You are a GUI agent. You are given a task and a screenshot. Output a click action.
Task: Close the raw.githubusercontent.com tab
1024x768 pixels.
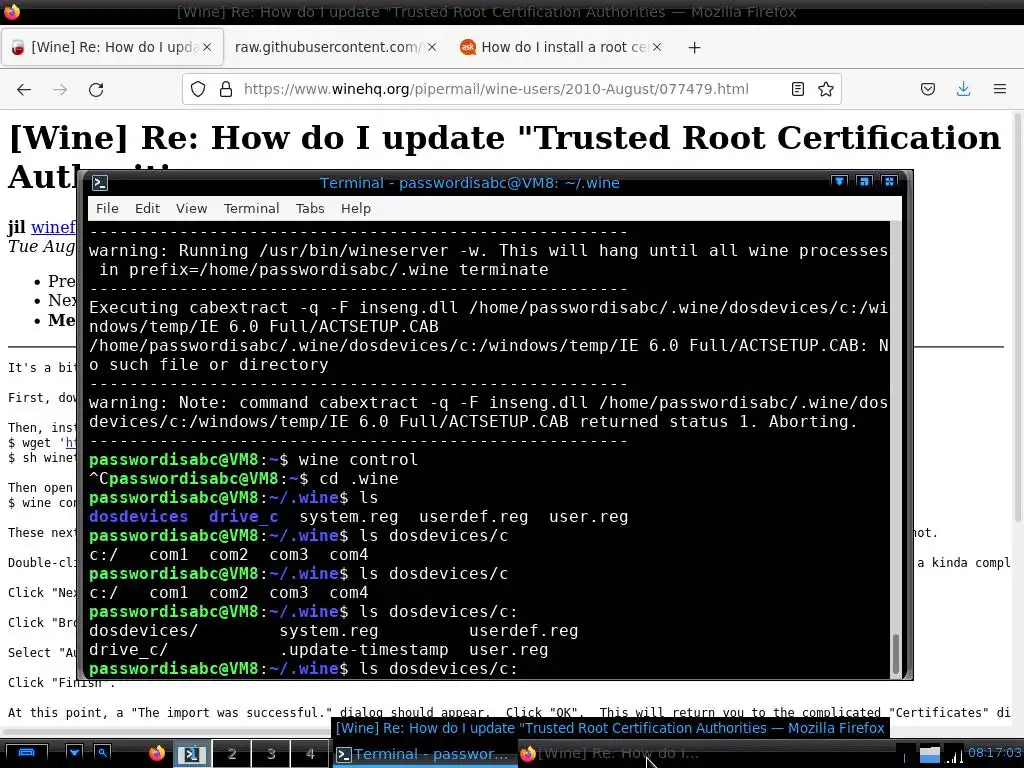(x=432, y=47)
